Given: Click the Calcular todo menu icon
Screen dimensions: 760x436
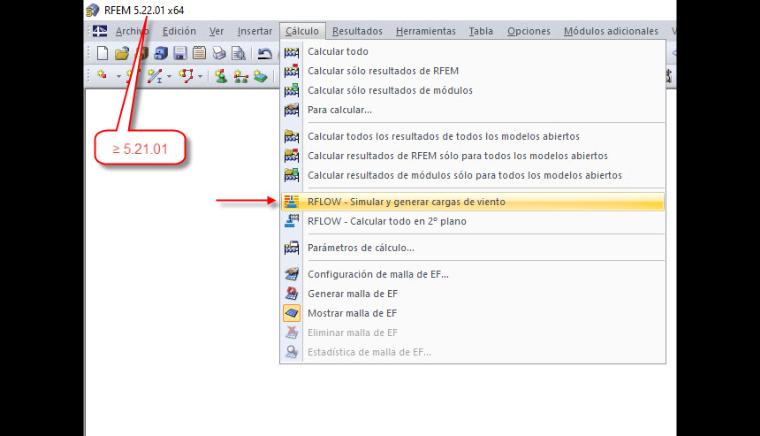Looking at the screenshot, I should coord(291,51).
